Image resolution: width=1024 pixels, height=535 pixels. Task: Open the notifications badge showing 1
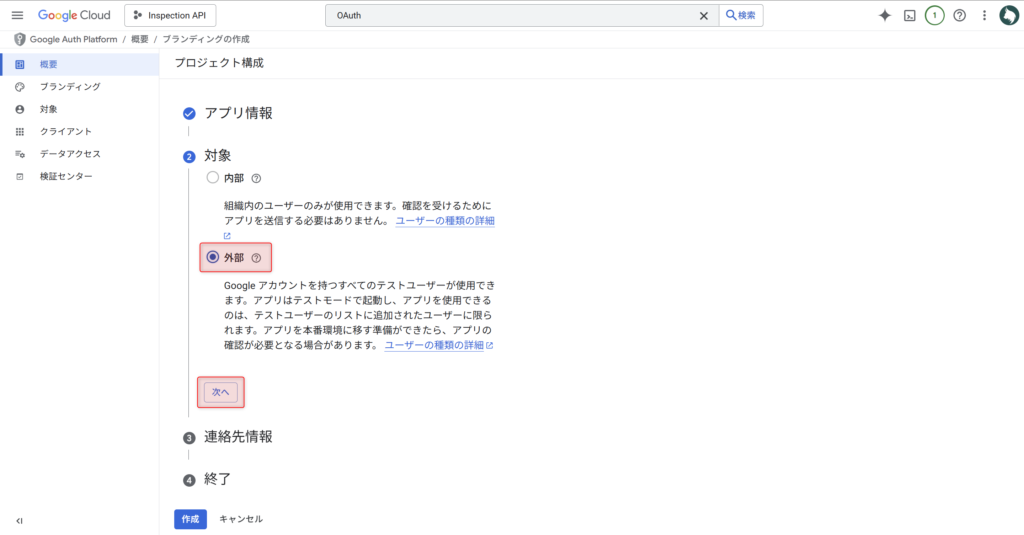click(934, 16)
